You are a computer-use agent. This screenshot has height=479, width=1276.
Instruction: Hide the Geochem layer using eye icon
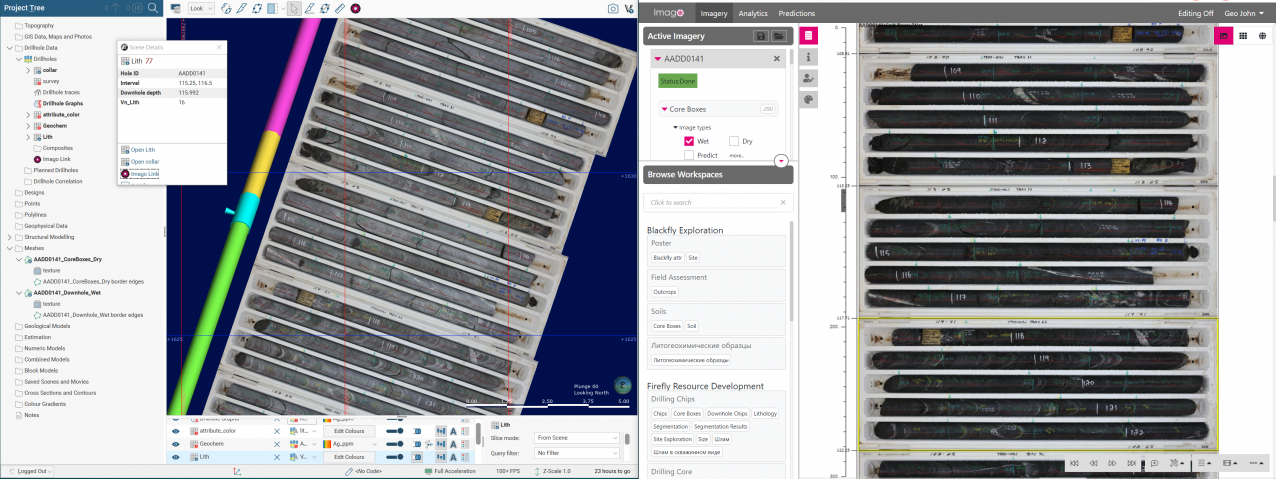(x=175, y=443)
